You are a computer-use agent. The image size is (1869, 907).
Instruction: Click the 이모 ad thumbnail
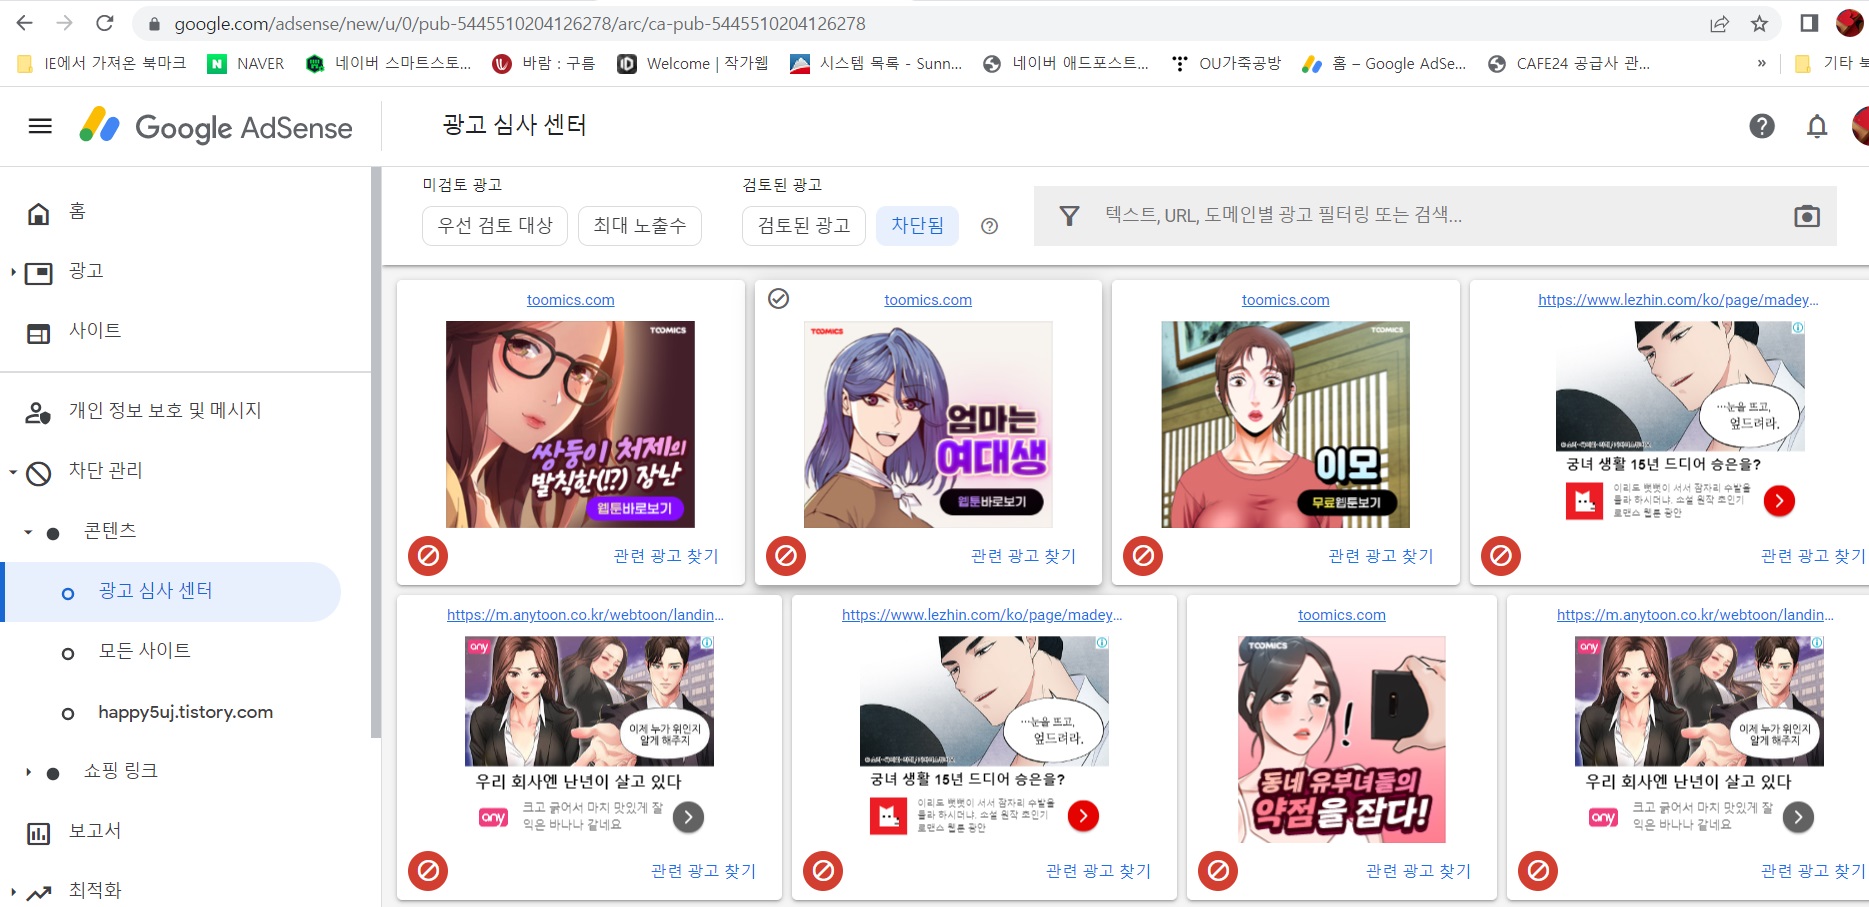pyautogui.click(x=1285, y=424)
